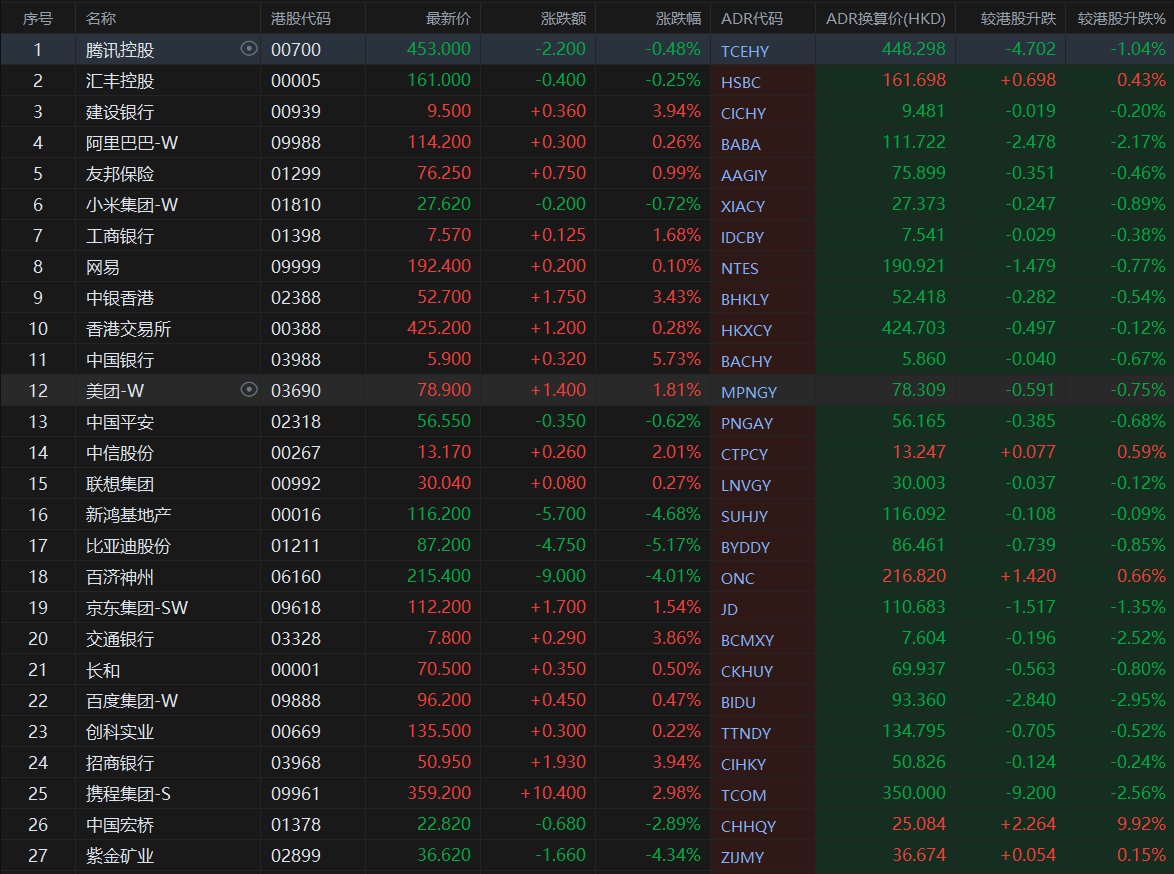Click latest price 359.200
The height and width of the screenshot is (874, 1174).
tap(439, 793)
